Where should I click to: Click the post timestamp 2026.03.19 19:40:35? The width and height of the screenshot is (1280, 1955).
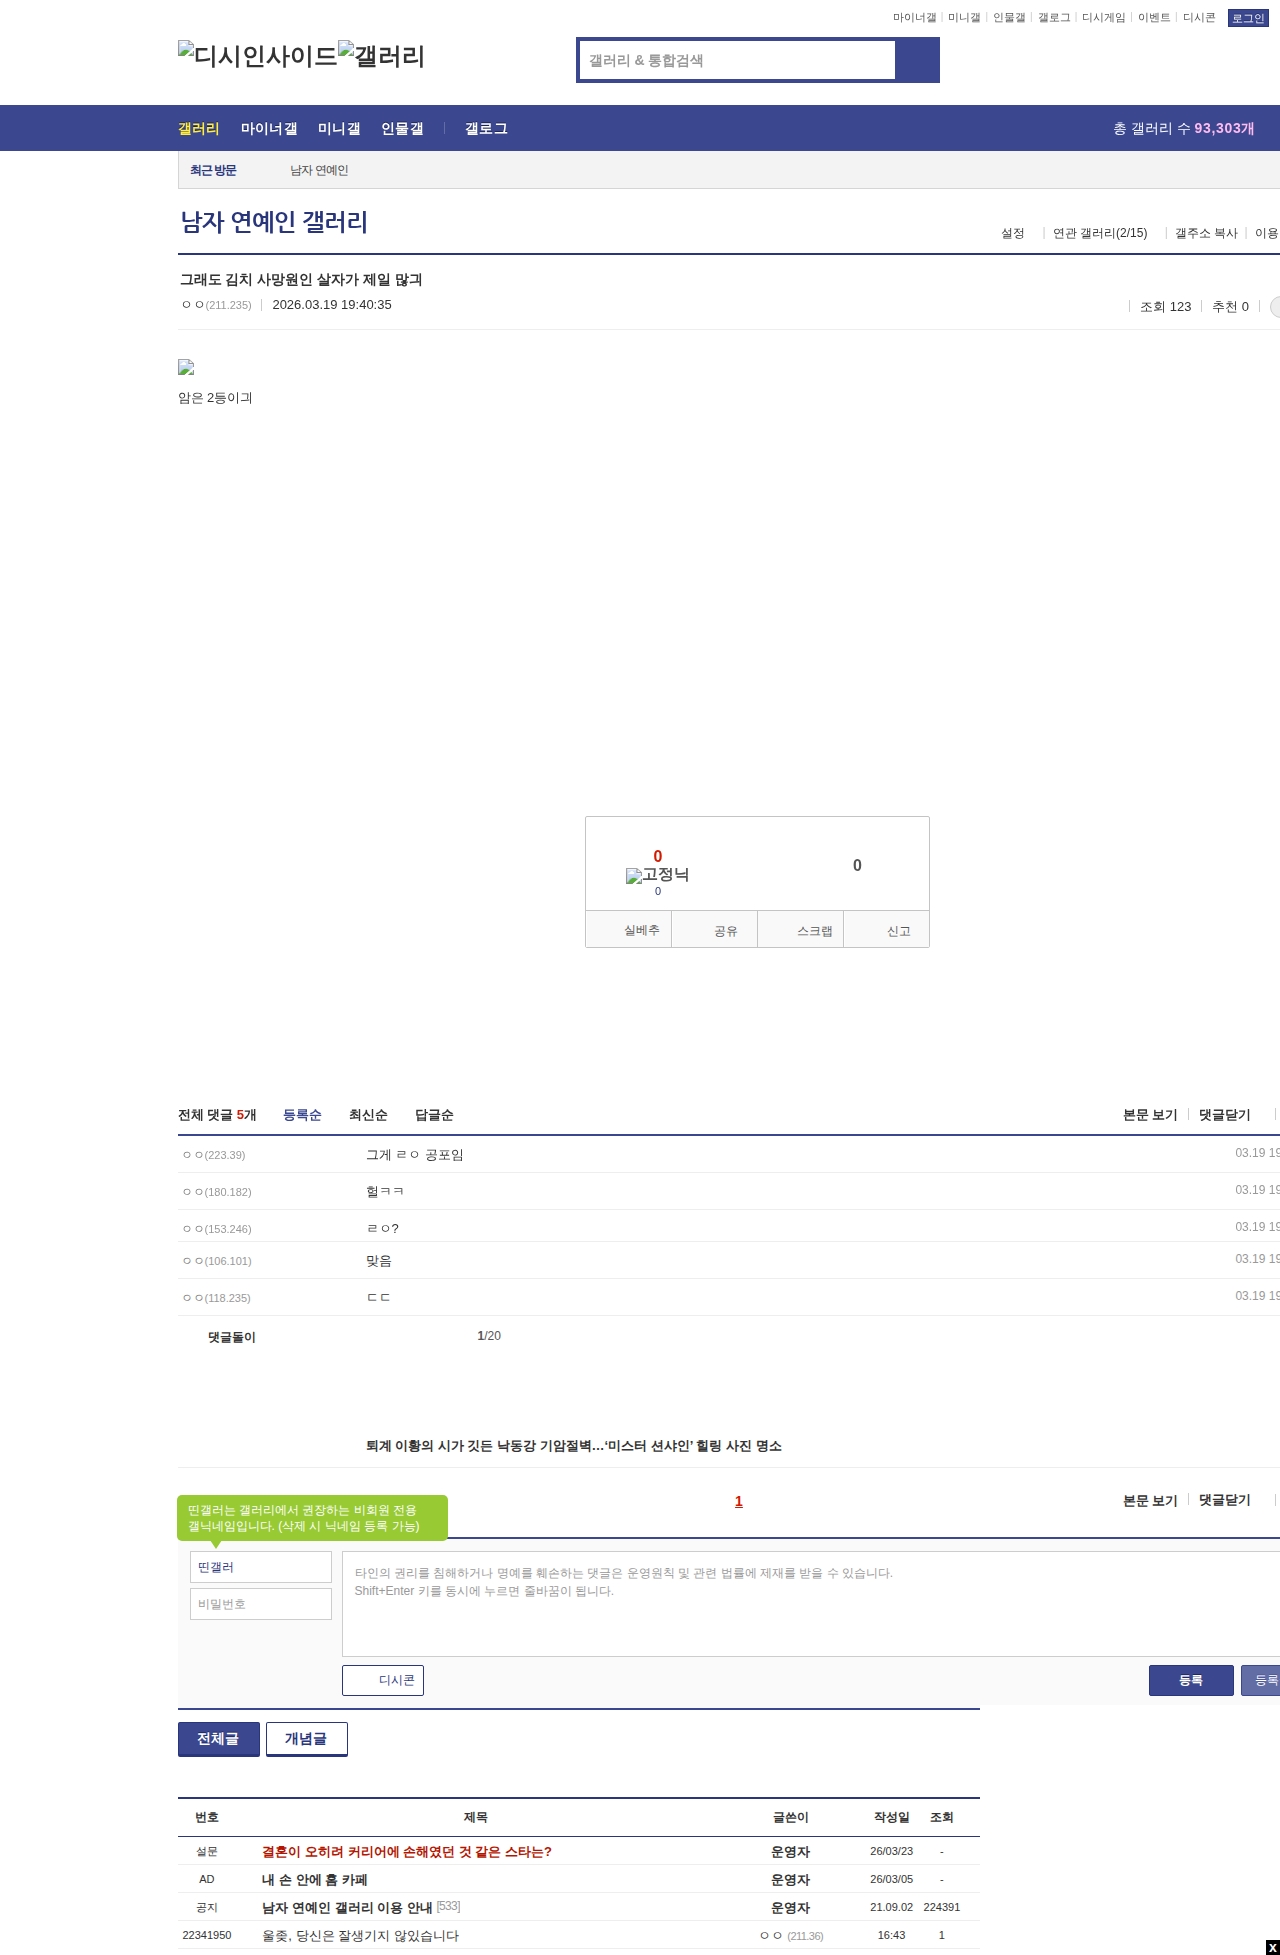(332, 305)
